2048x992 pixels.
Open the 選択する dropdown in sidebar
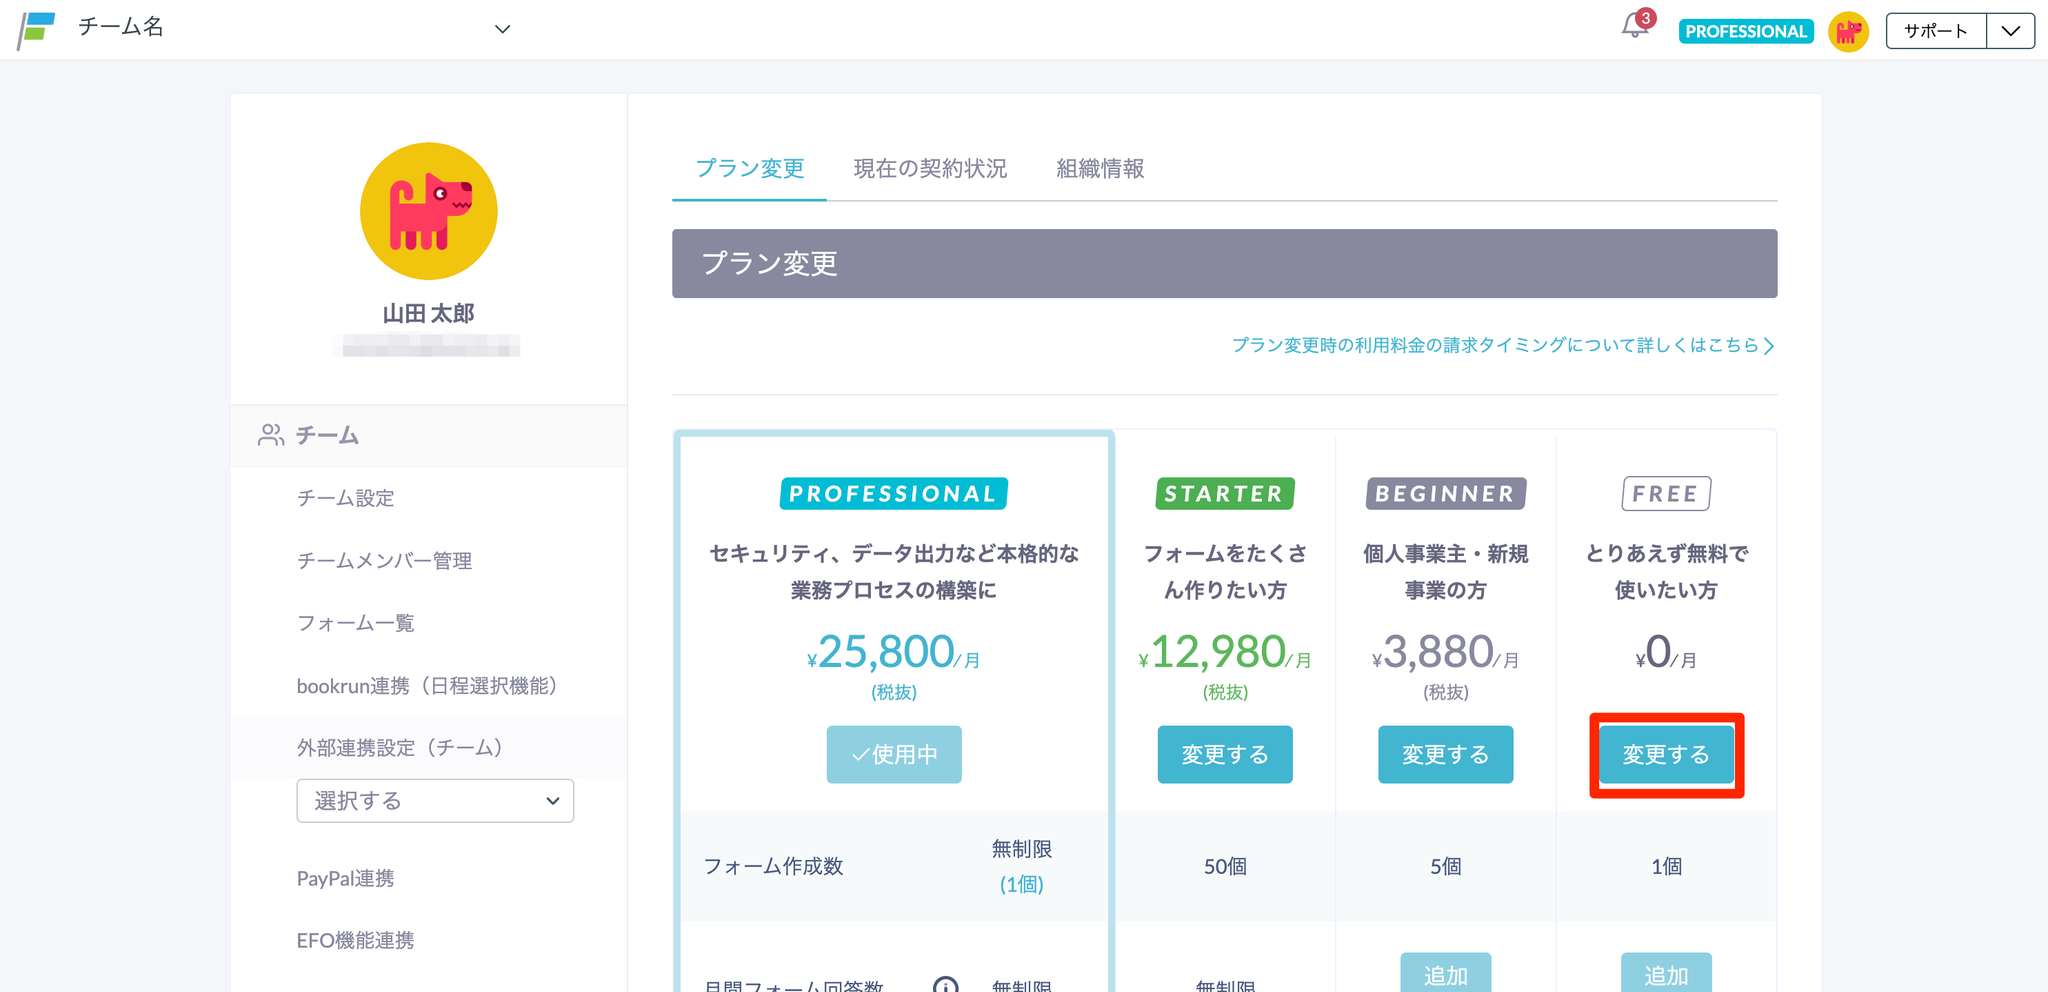point(435,801)
